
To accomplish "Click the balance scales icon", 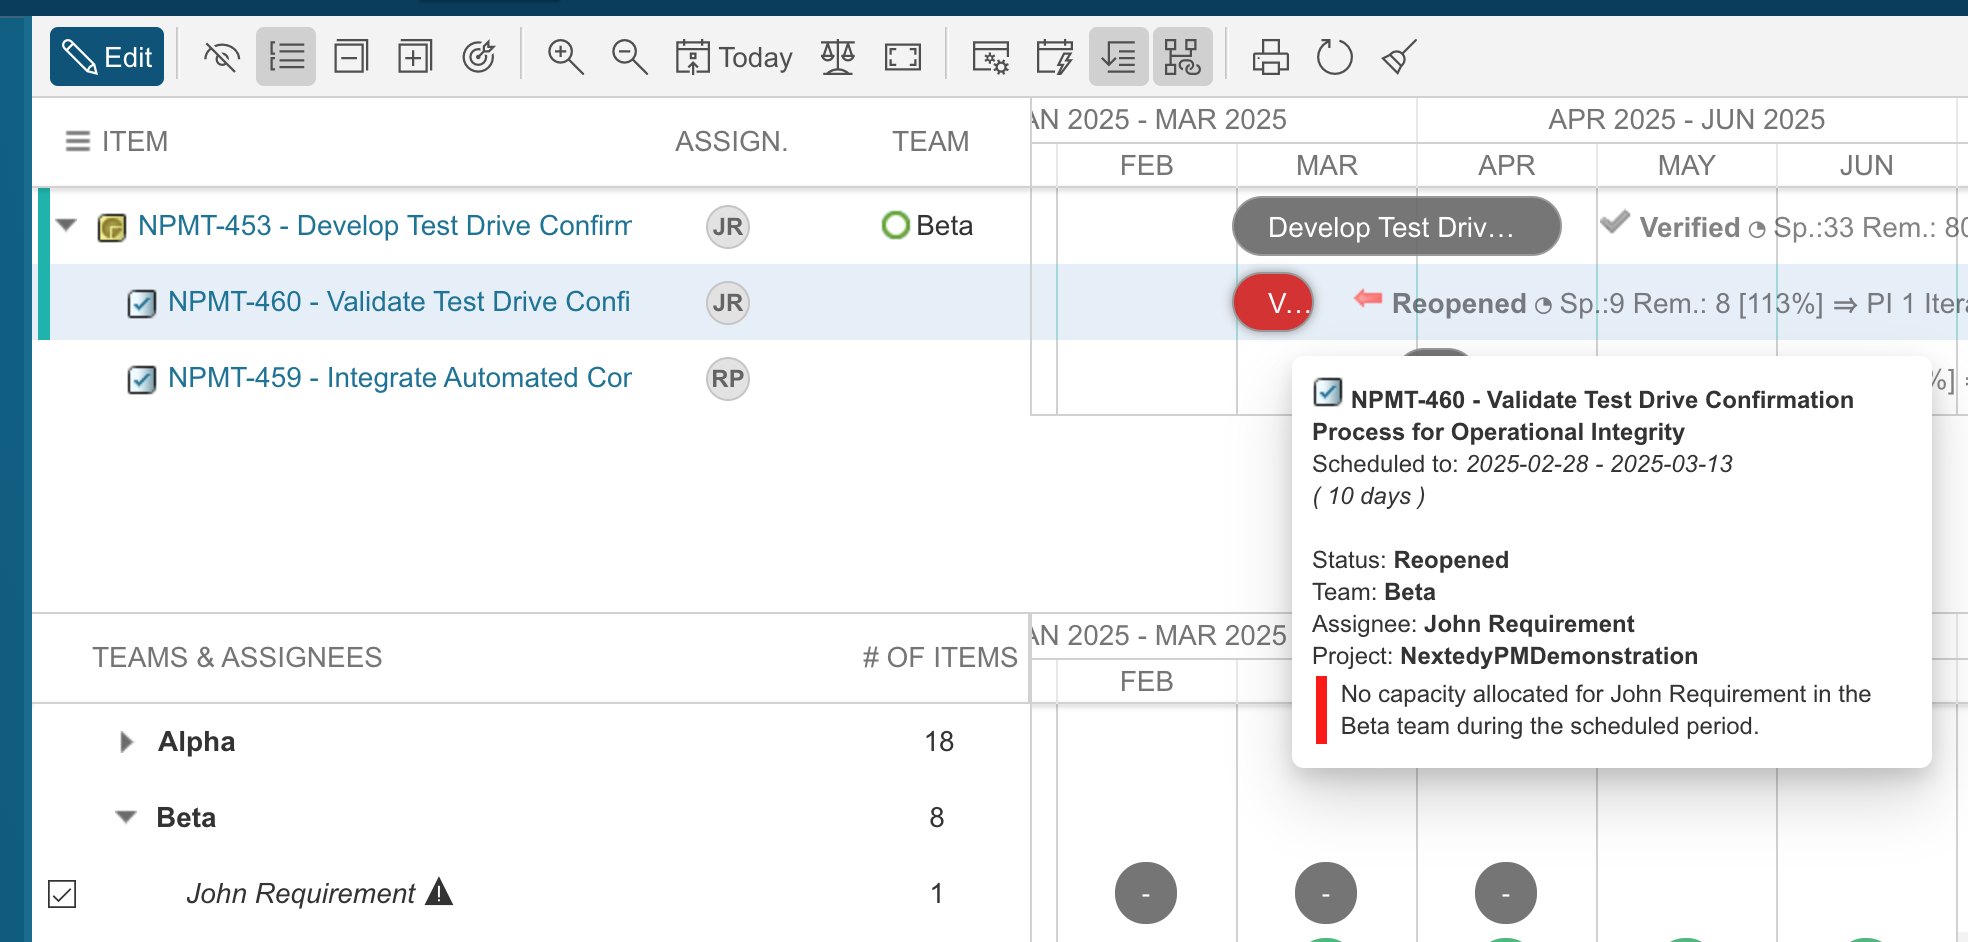I will [x=838, y=57].
